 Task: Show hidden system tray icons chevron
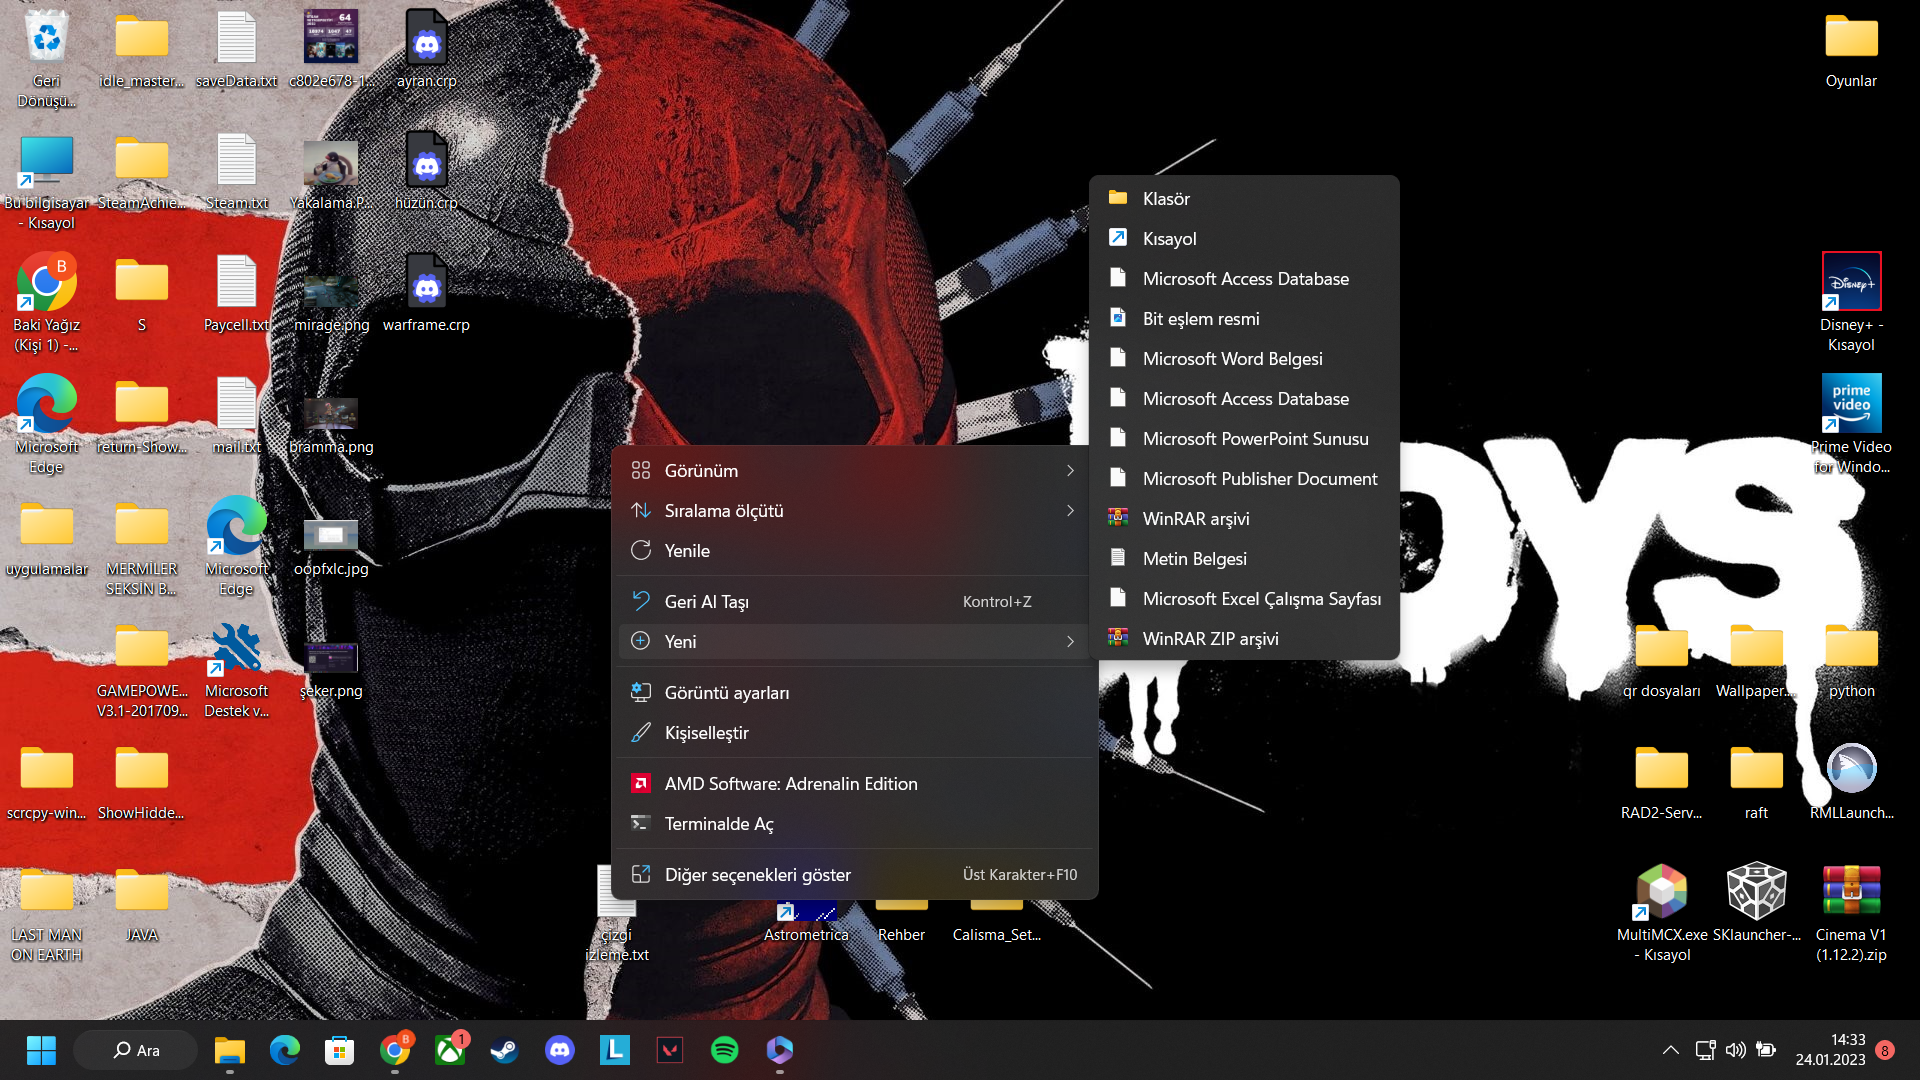(1670, 1050)
